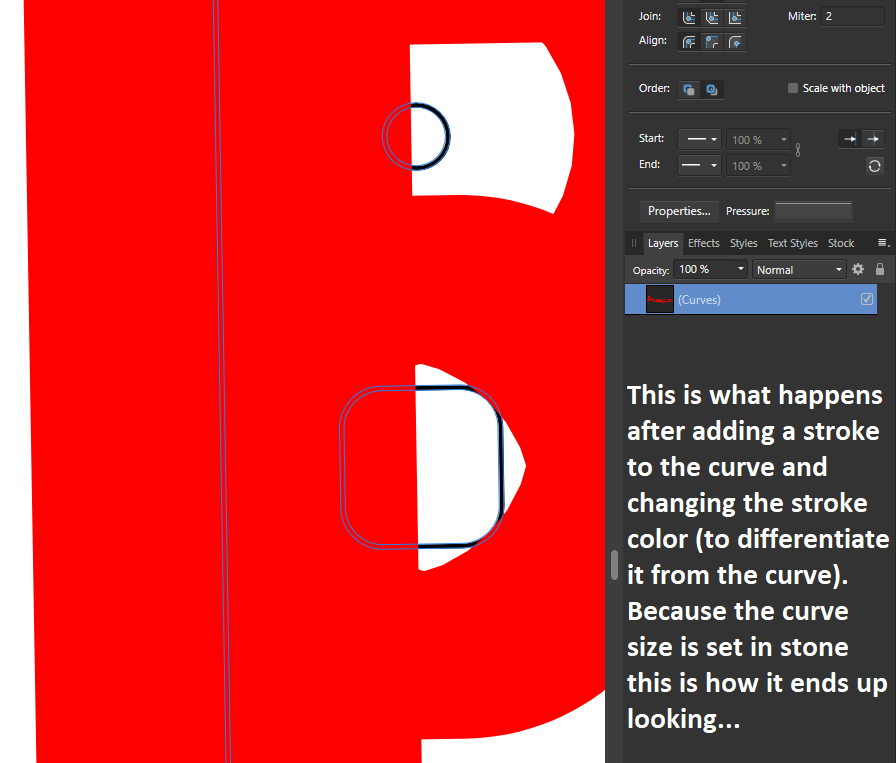Select the round join icon
Image resolution: width=896 pixels, height=763 pixels.
point(689,18)
